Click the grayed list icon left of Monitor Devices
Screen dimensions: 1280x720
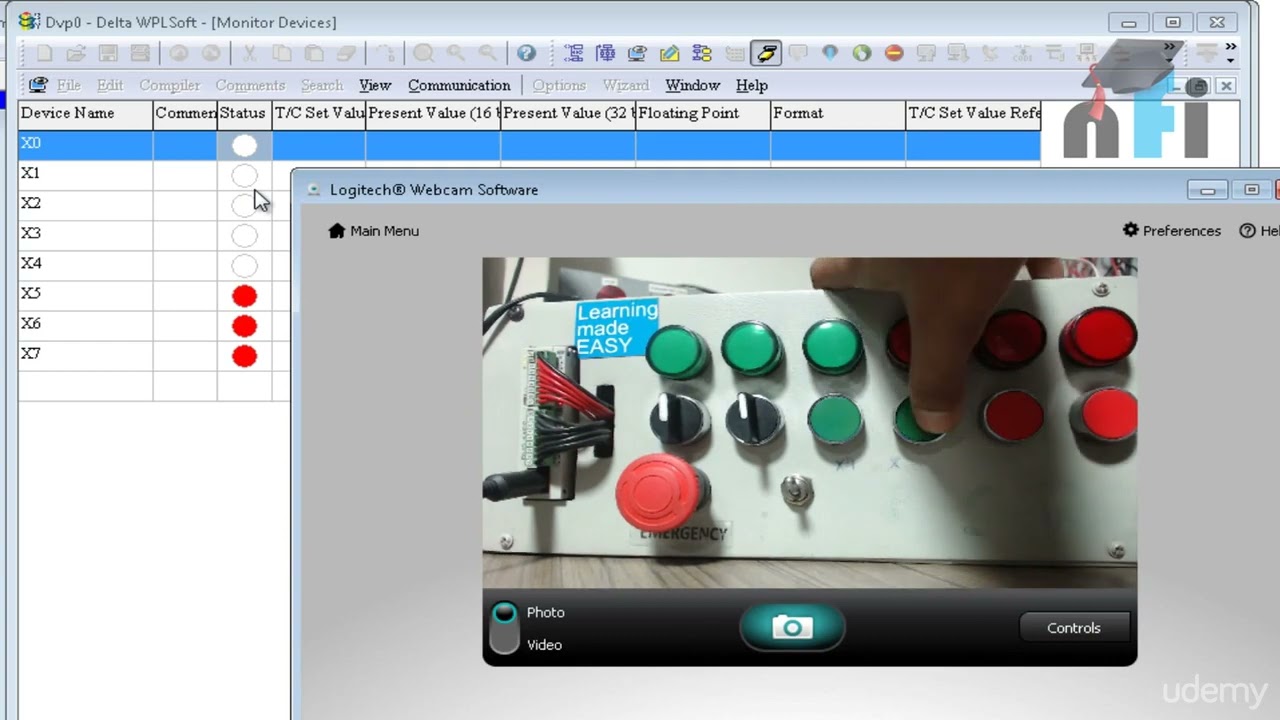pos(734,53)
